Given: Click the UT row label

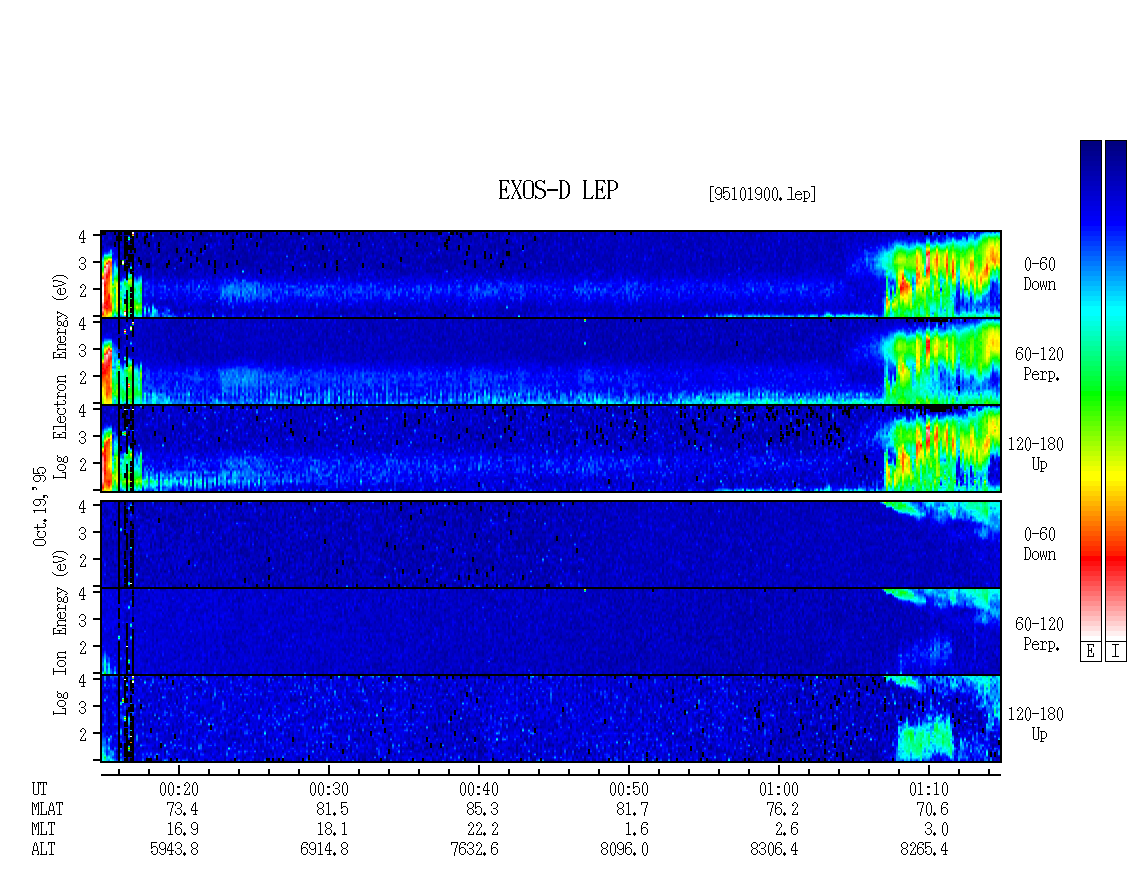Looking at the screenshot, I should [x=39, y=789].
